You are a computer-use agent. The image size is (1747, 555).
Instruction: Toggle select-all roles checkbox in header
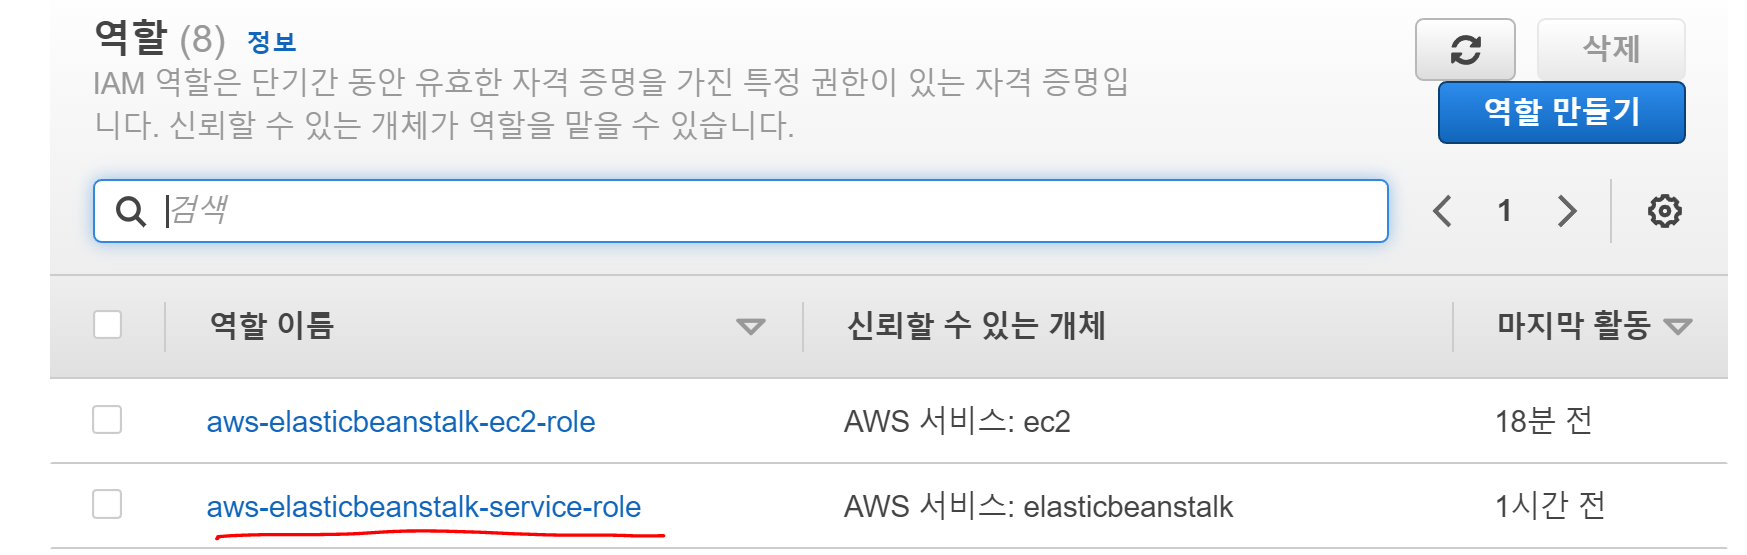point(107,325)
